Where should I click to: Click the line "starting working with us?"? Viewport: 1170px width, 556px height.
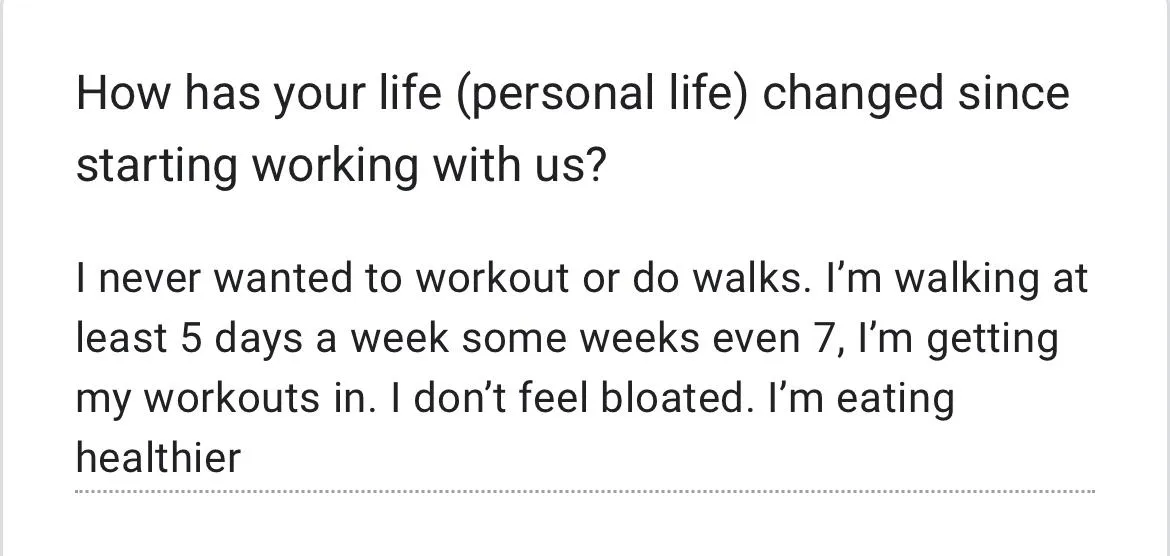click(340, 166)
